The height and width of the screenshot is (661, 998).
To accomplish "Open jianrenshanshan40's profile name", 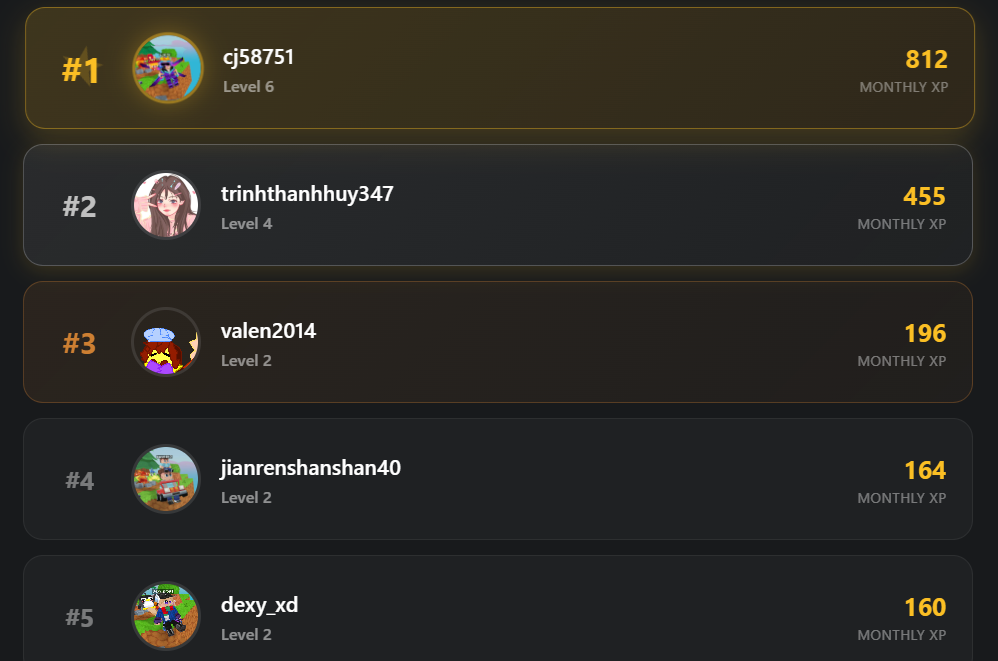I will tap(311, 468).
